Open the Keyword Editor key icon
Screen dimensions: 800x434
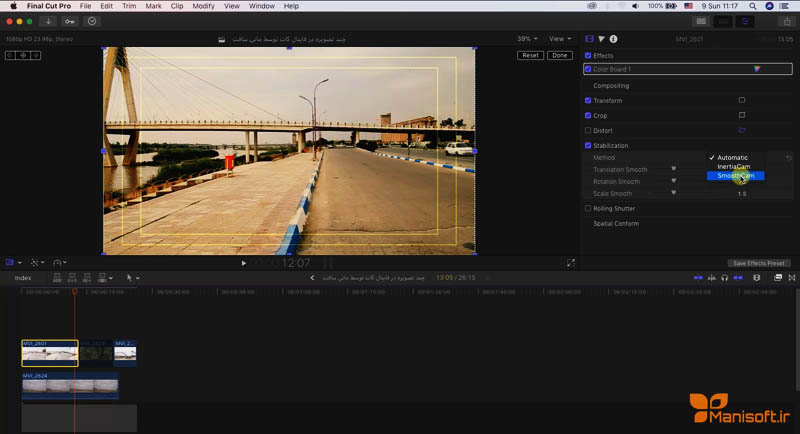70,21
